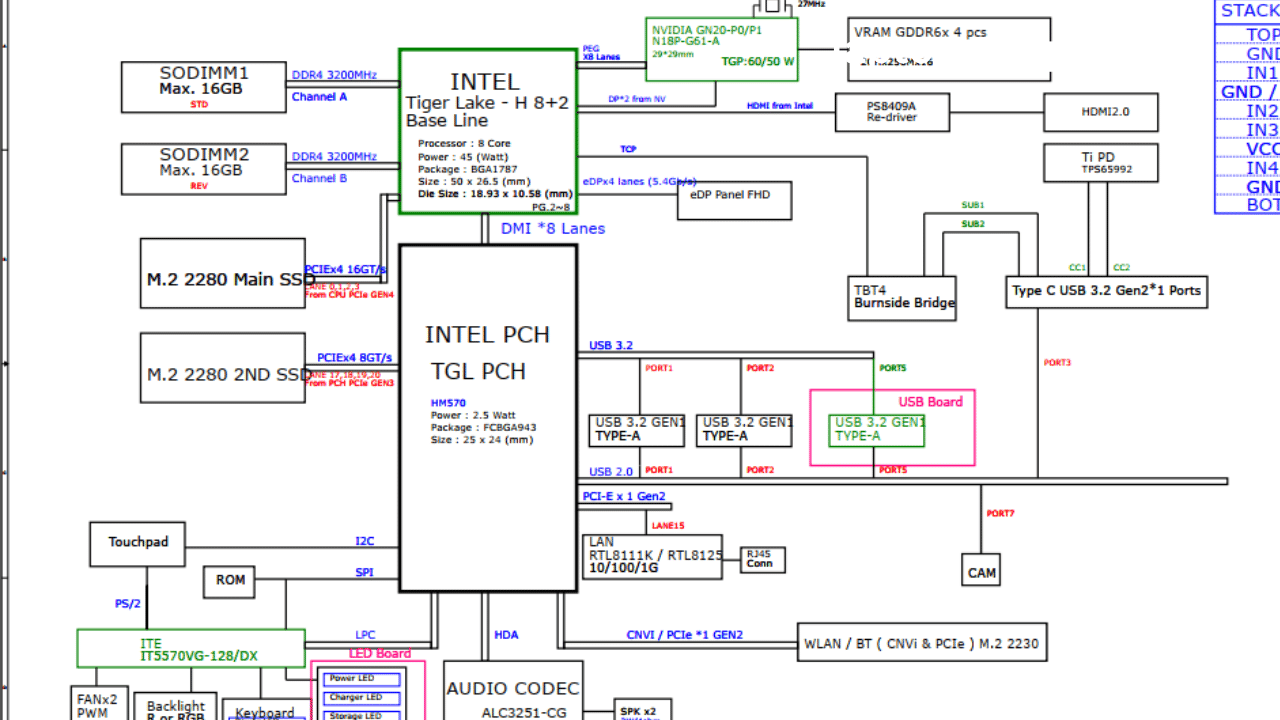
Task: Select the WLAN / BT M.2 2230 block
Action: coord(921,643)
